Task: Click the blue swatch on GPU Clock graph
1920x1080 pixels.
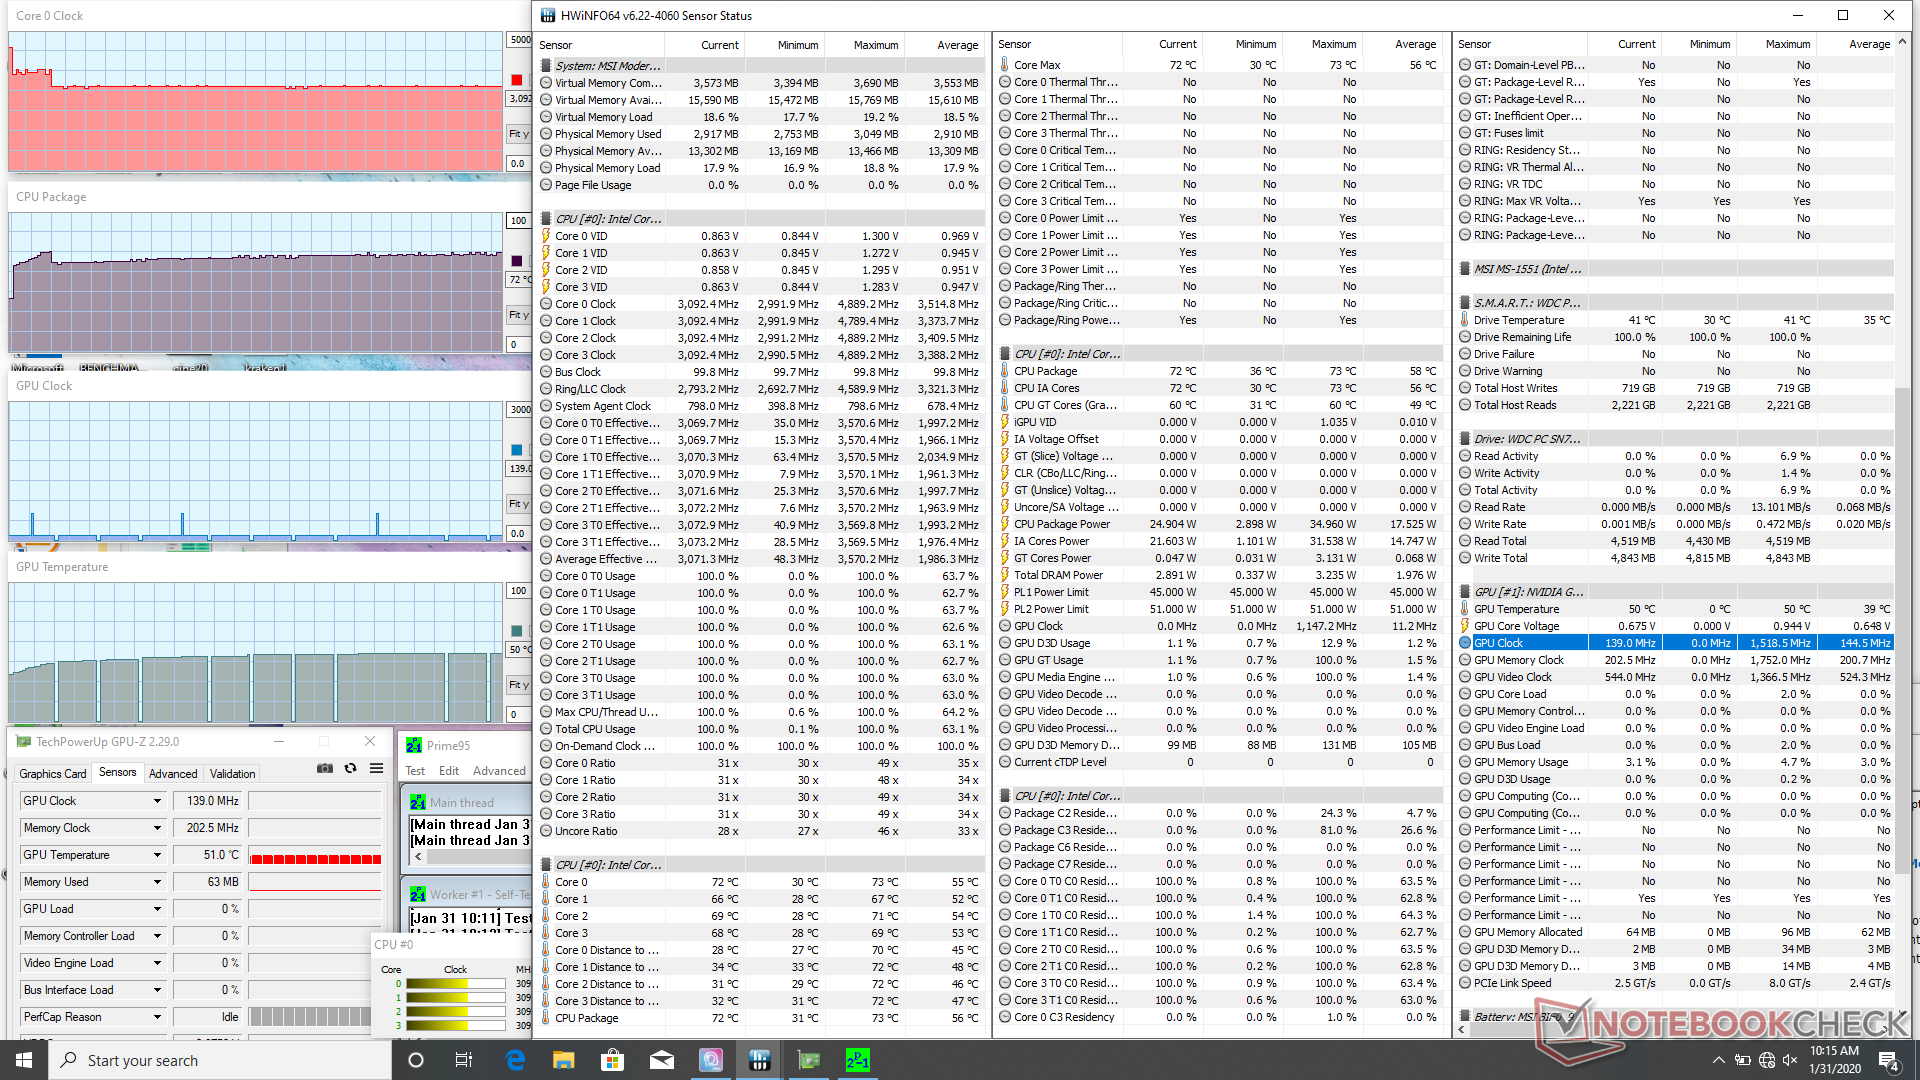Action: [516, 450]
